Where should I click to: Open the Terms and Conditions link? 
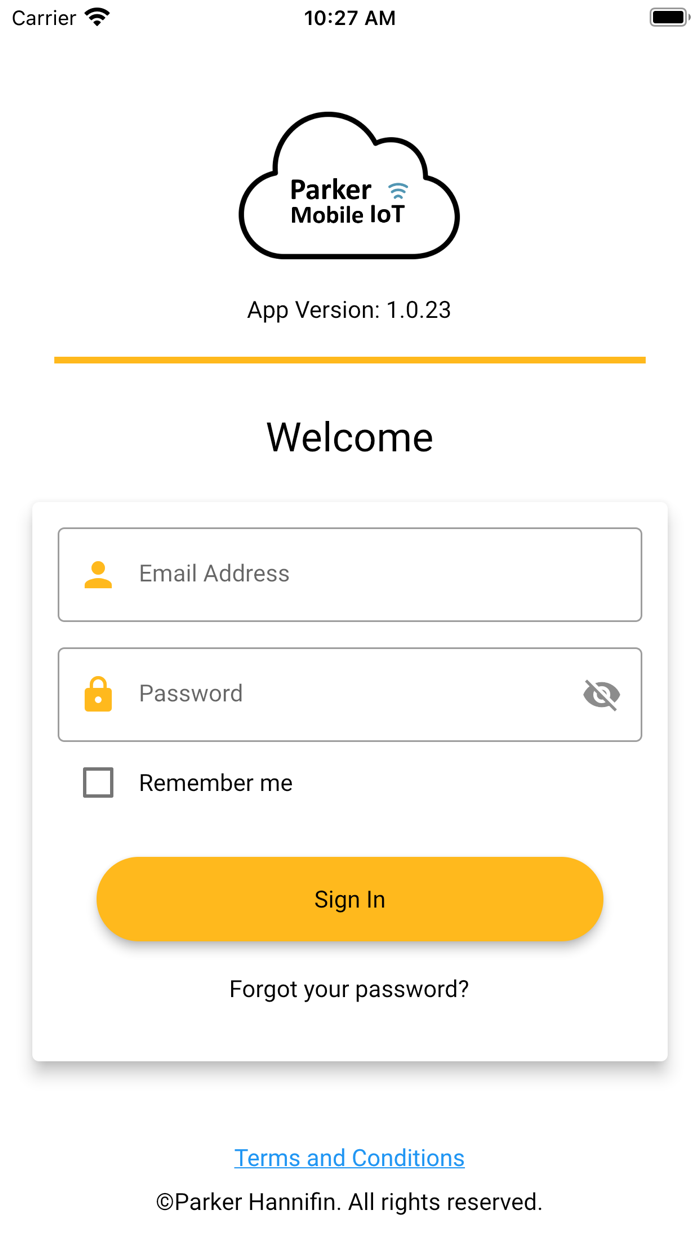point(349,1158)
